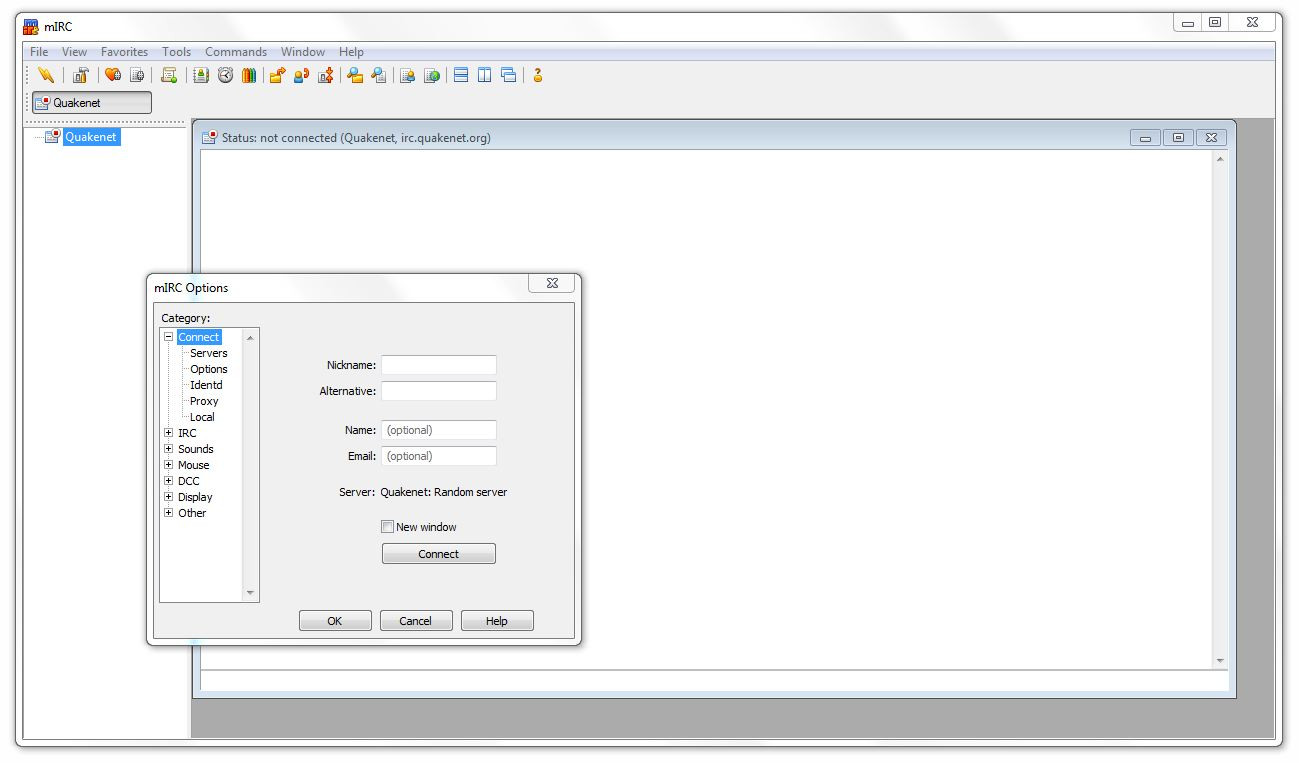Open Log Files magnifier-document icon

coord(379,75)
